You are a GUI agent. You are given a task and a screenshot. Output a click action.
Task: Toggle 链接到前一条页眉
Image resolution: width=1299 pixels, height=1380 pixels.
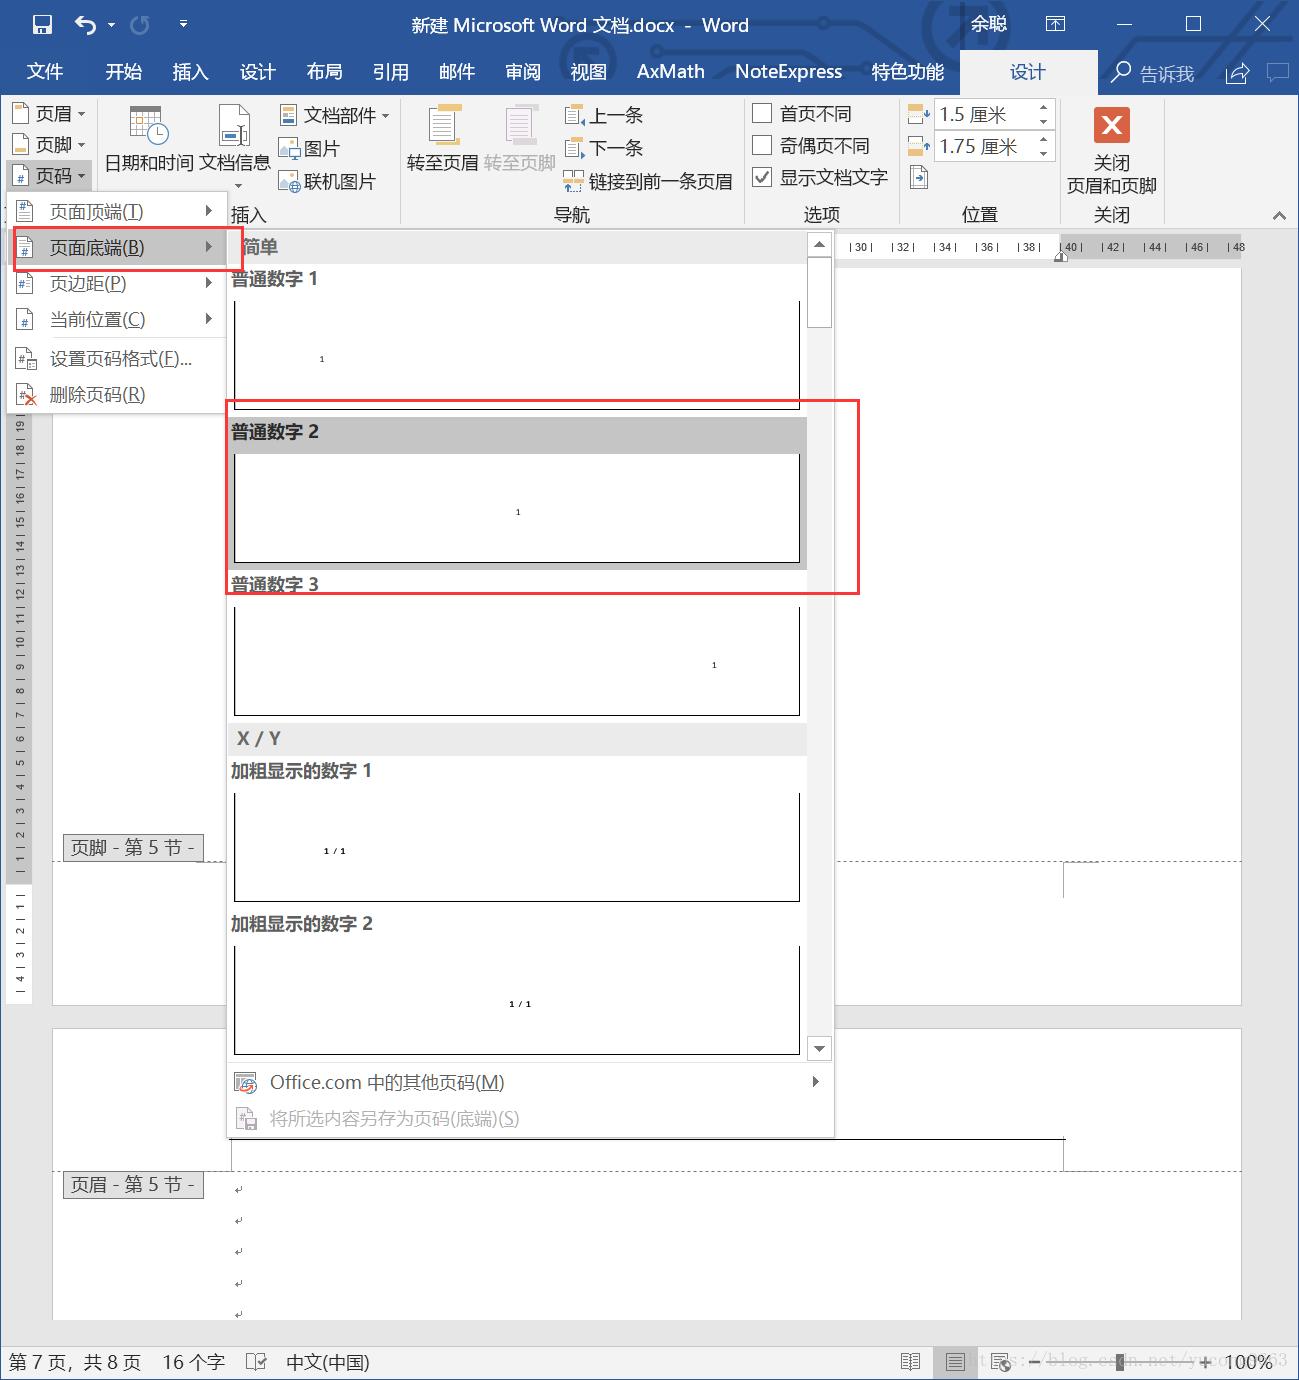coord(648,181)
